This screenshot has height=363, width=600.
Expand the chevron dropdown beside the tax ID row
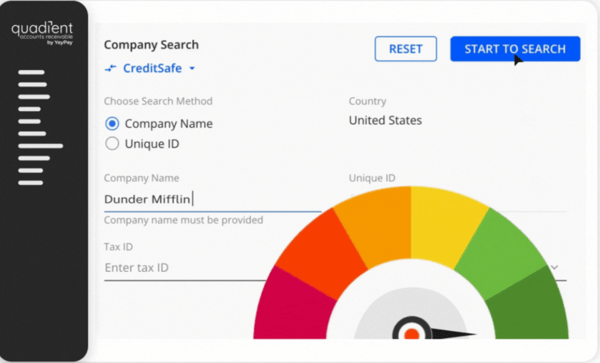(554, 267)
